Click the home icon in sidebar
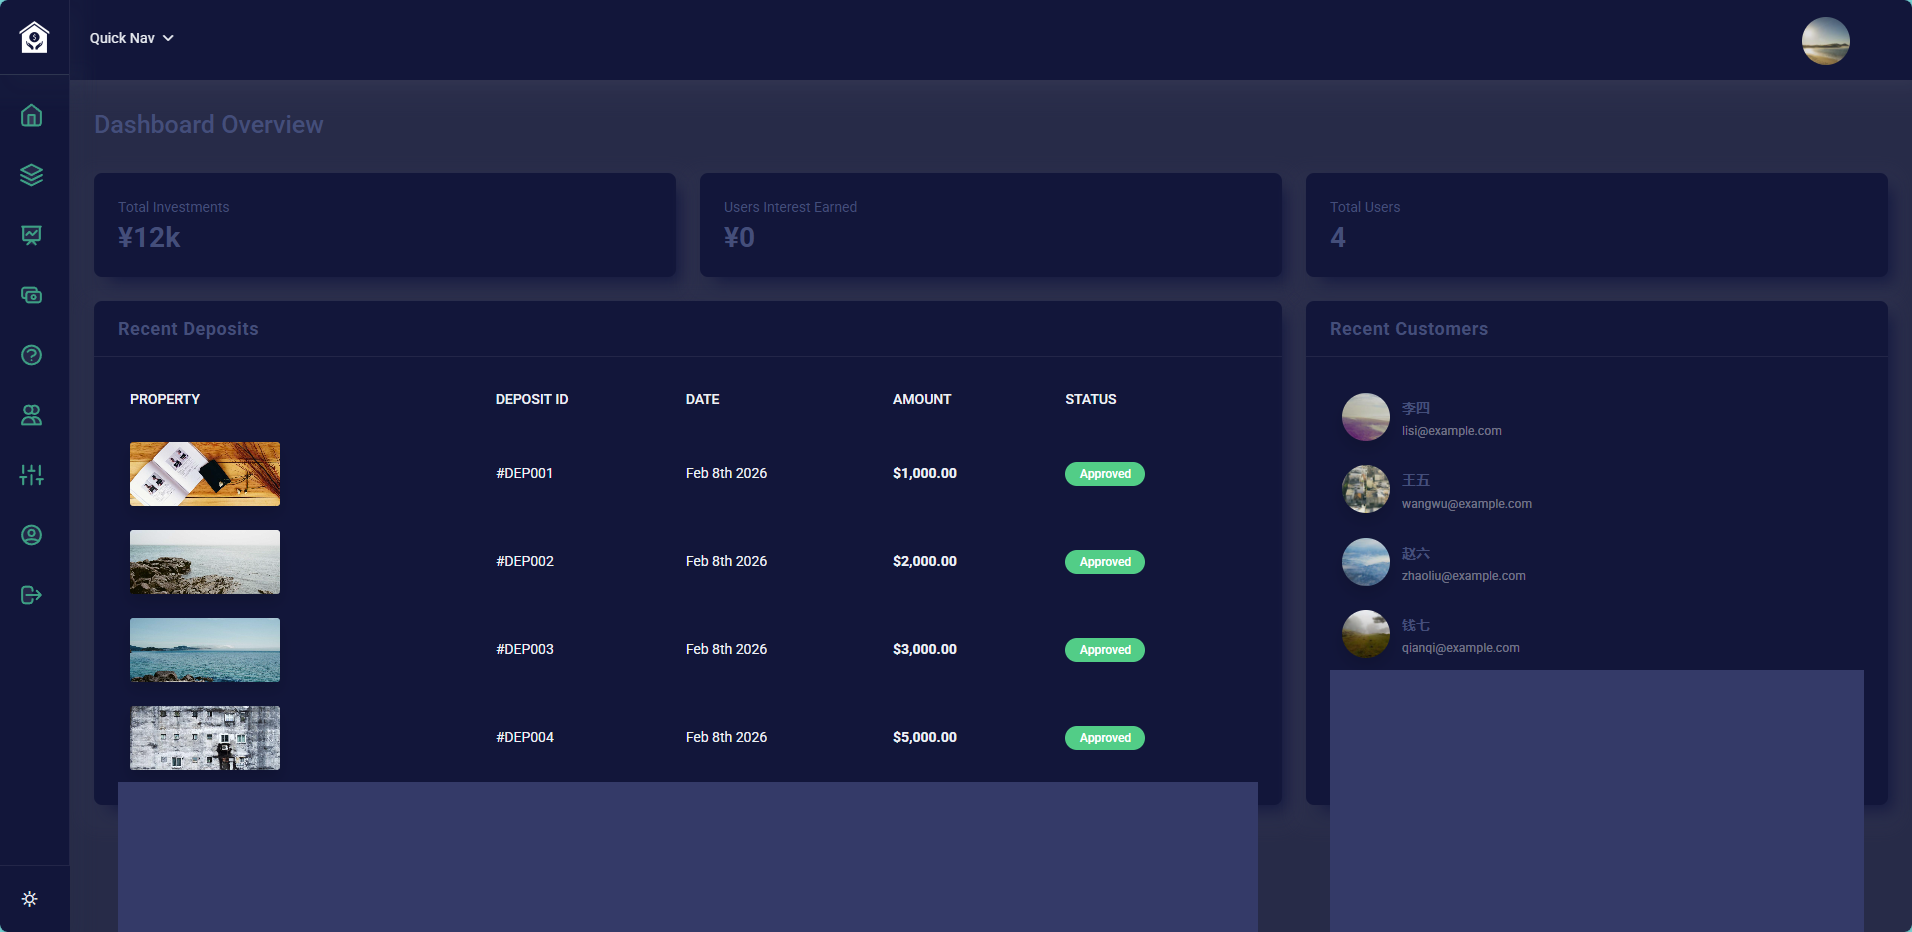The image size is (1912, 932). point(32,116)
